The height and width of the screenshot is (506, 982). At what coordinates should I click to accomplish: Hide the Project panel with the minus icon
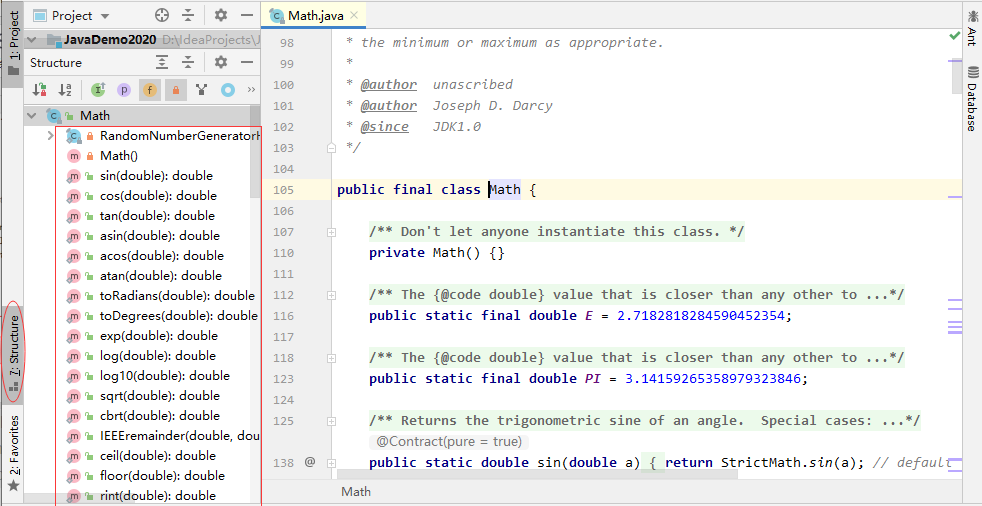coord(247,16)
